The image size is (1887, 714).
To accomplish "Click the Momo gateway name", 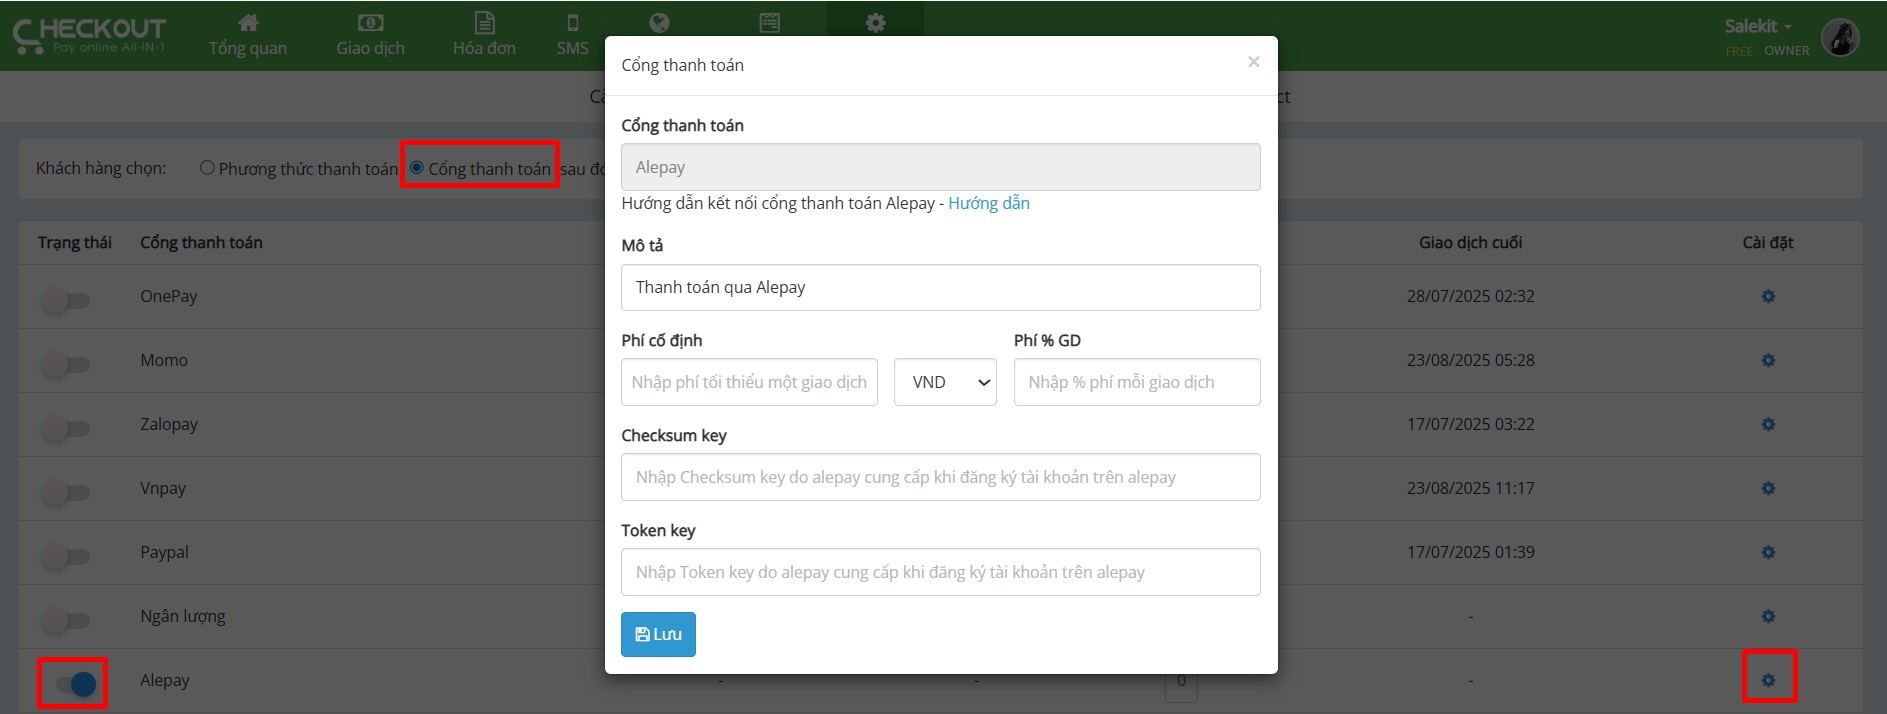I will tap(164, 360).
